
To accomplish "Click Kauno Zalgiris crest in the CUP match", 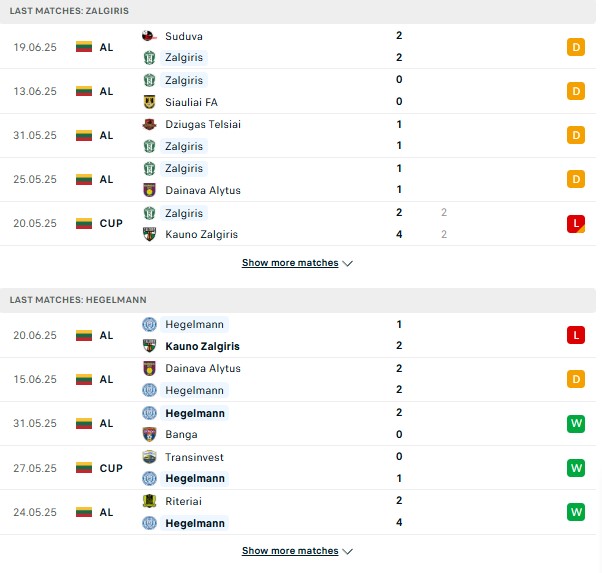I will 149,234.
